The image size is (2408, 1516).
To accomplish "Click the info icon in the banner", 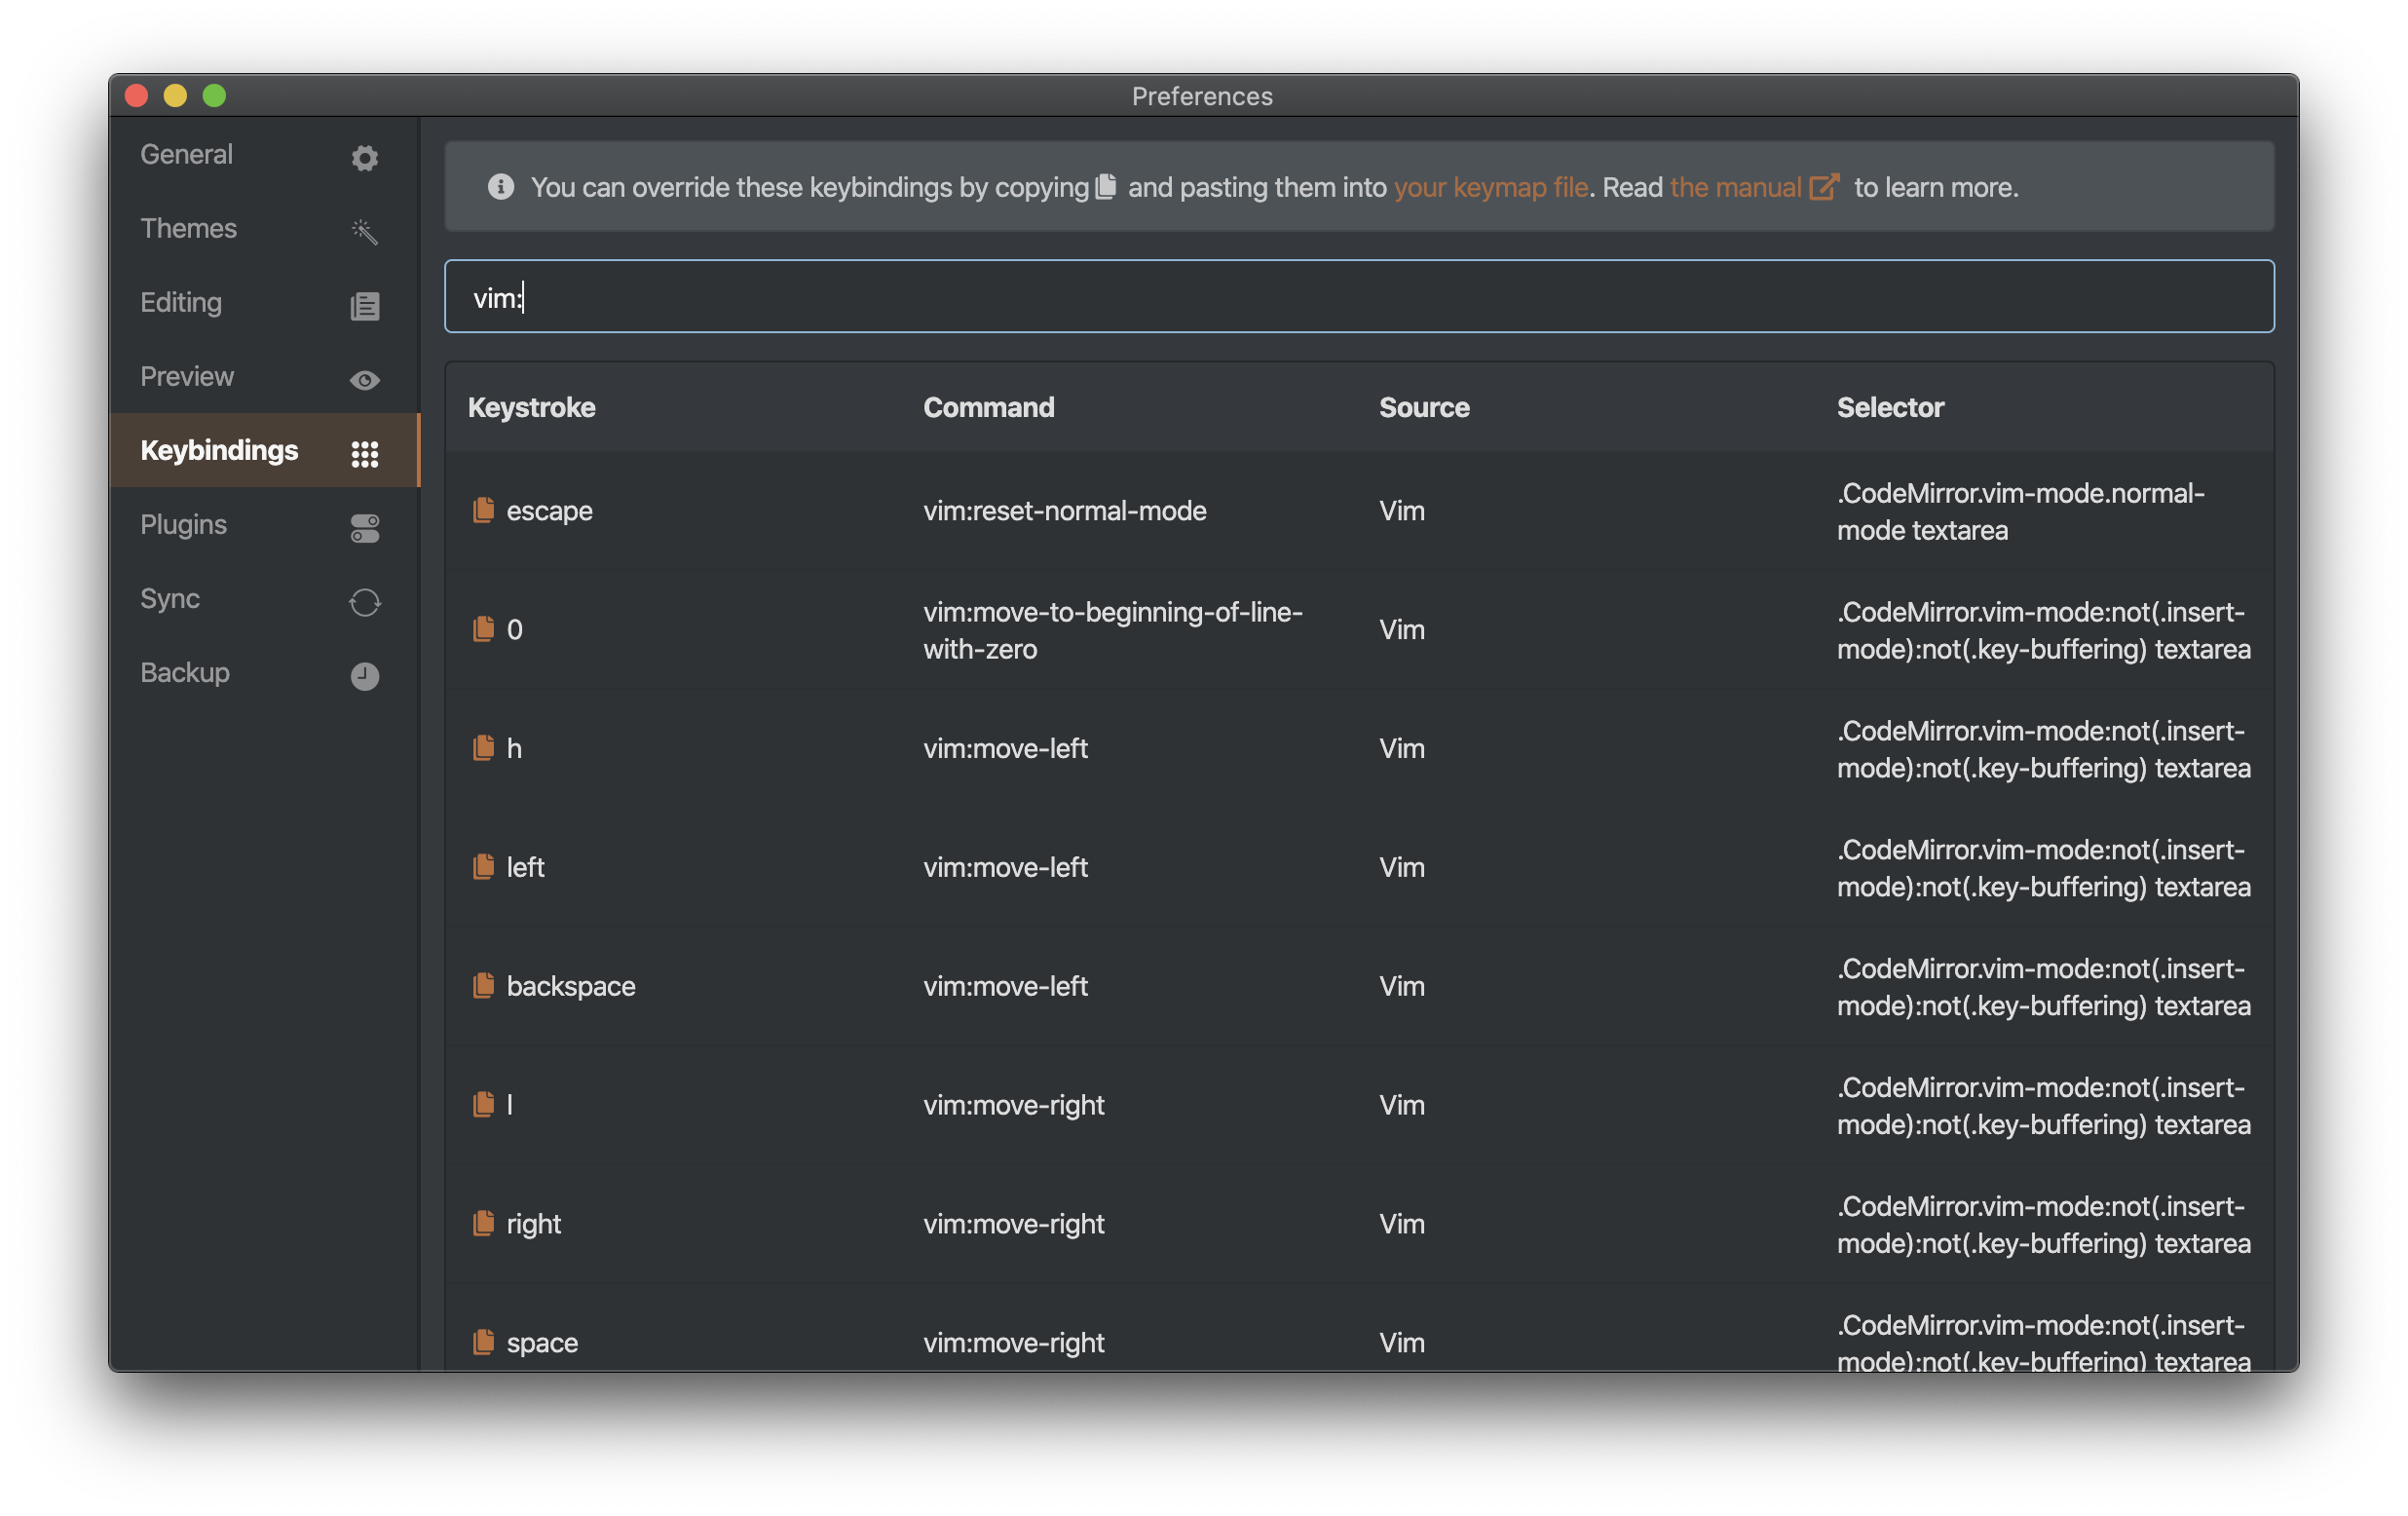I will [501, 187].
